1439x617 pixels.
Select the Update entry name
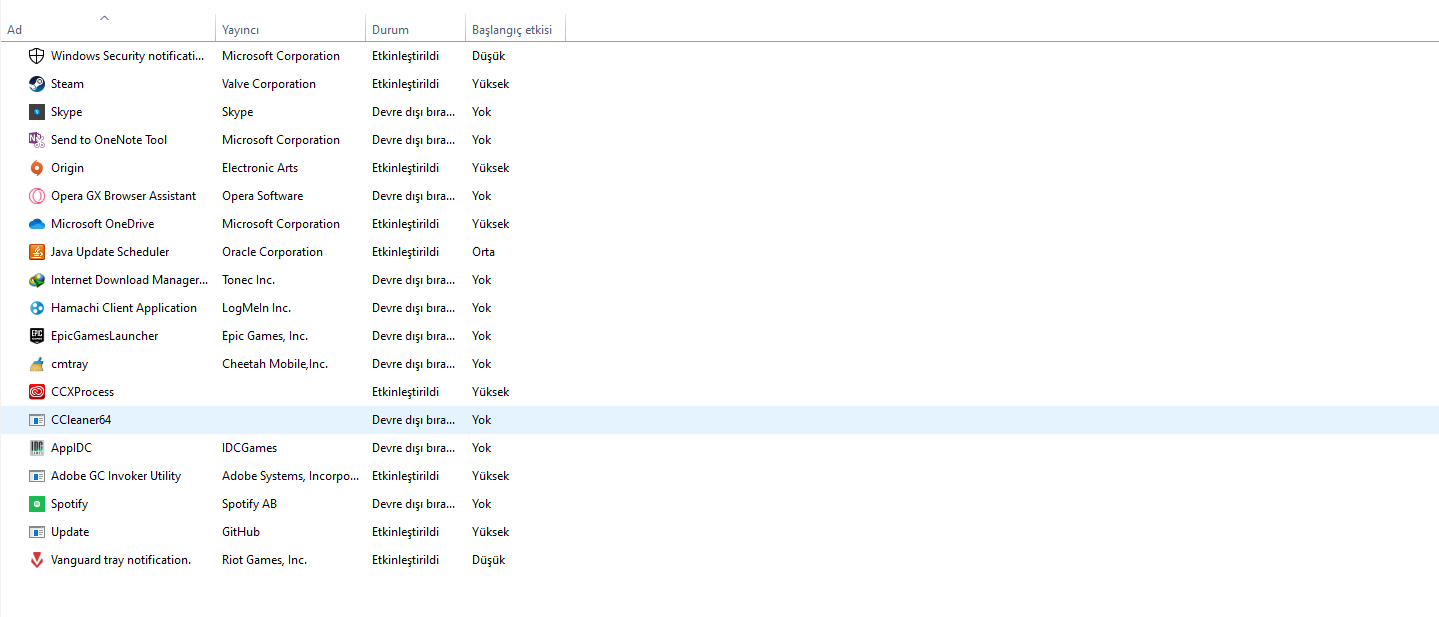(x=70, y=532)
